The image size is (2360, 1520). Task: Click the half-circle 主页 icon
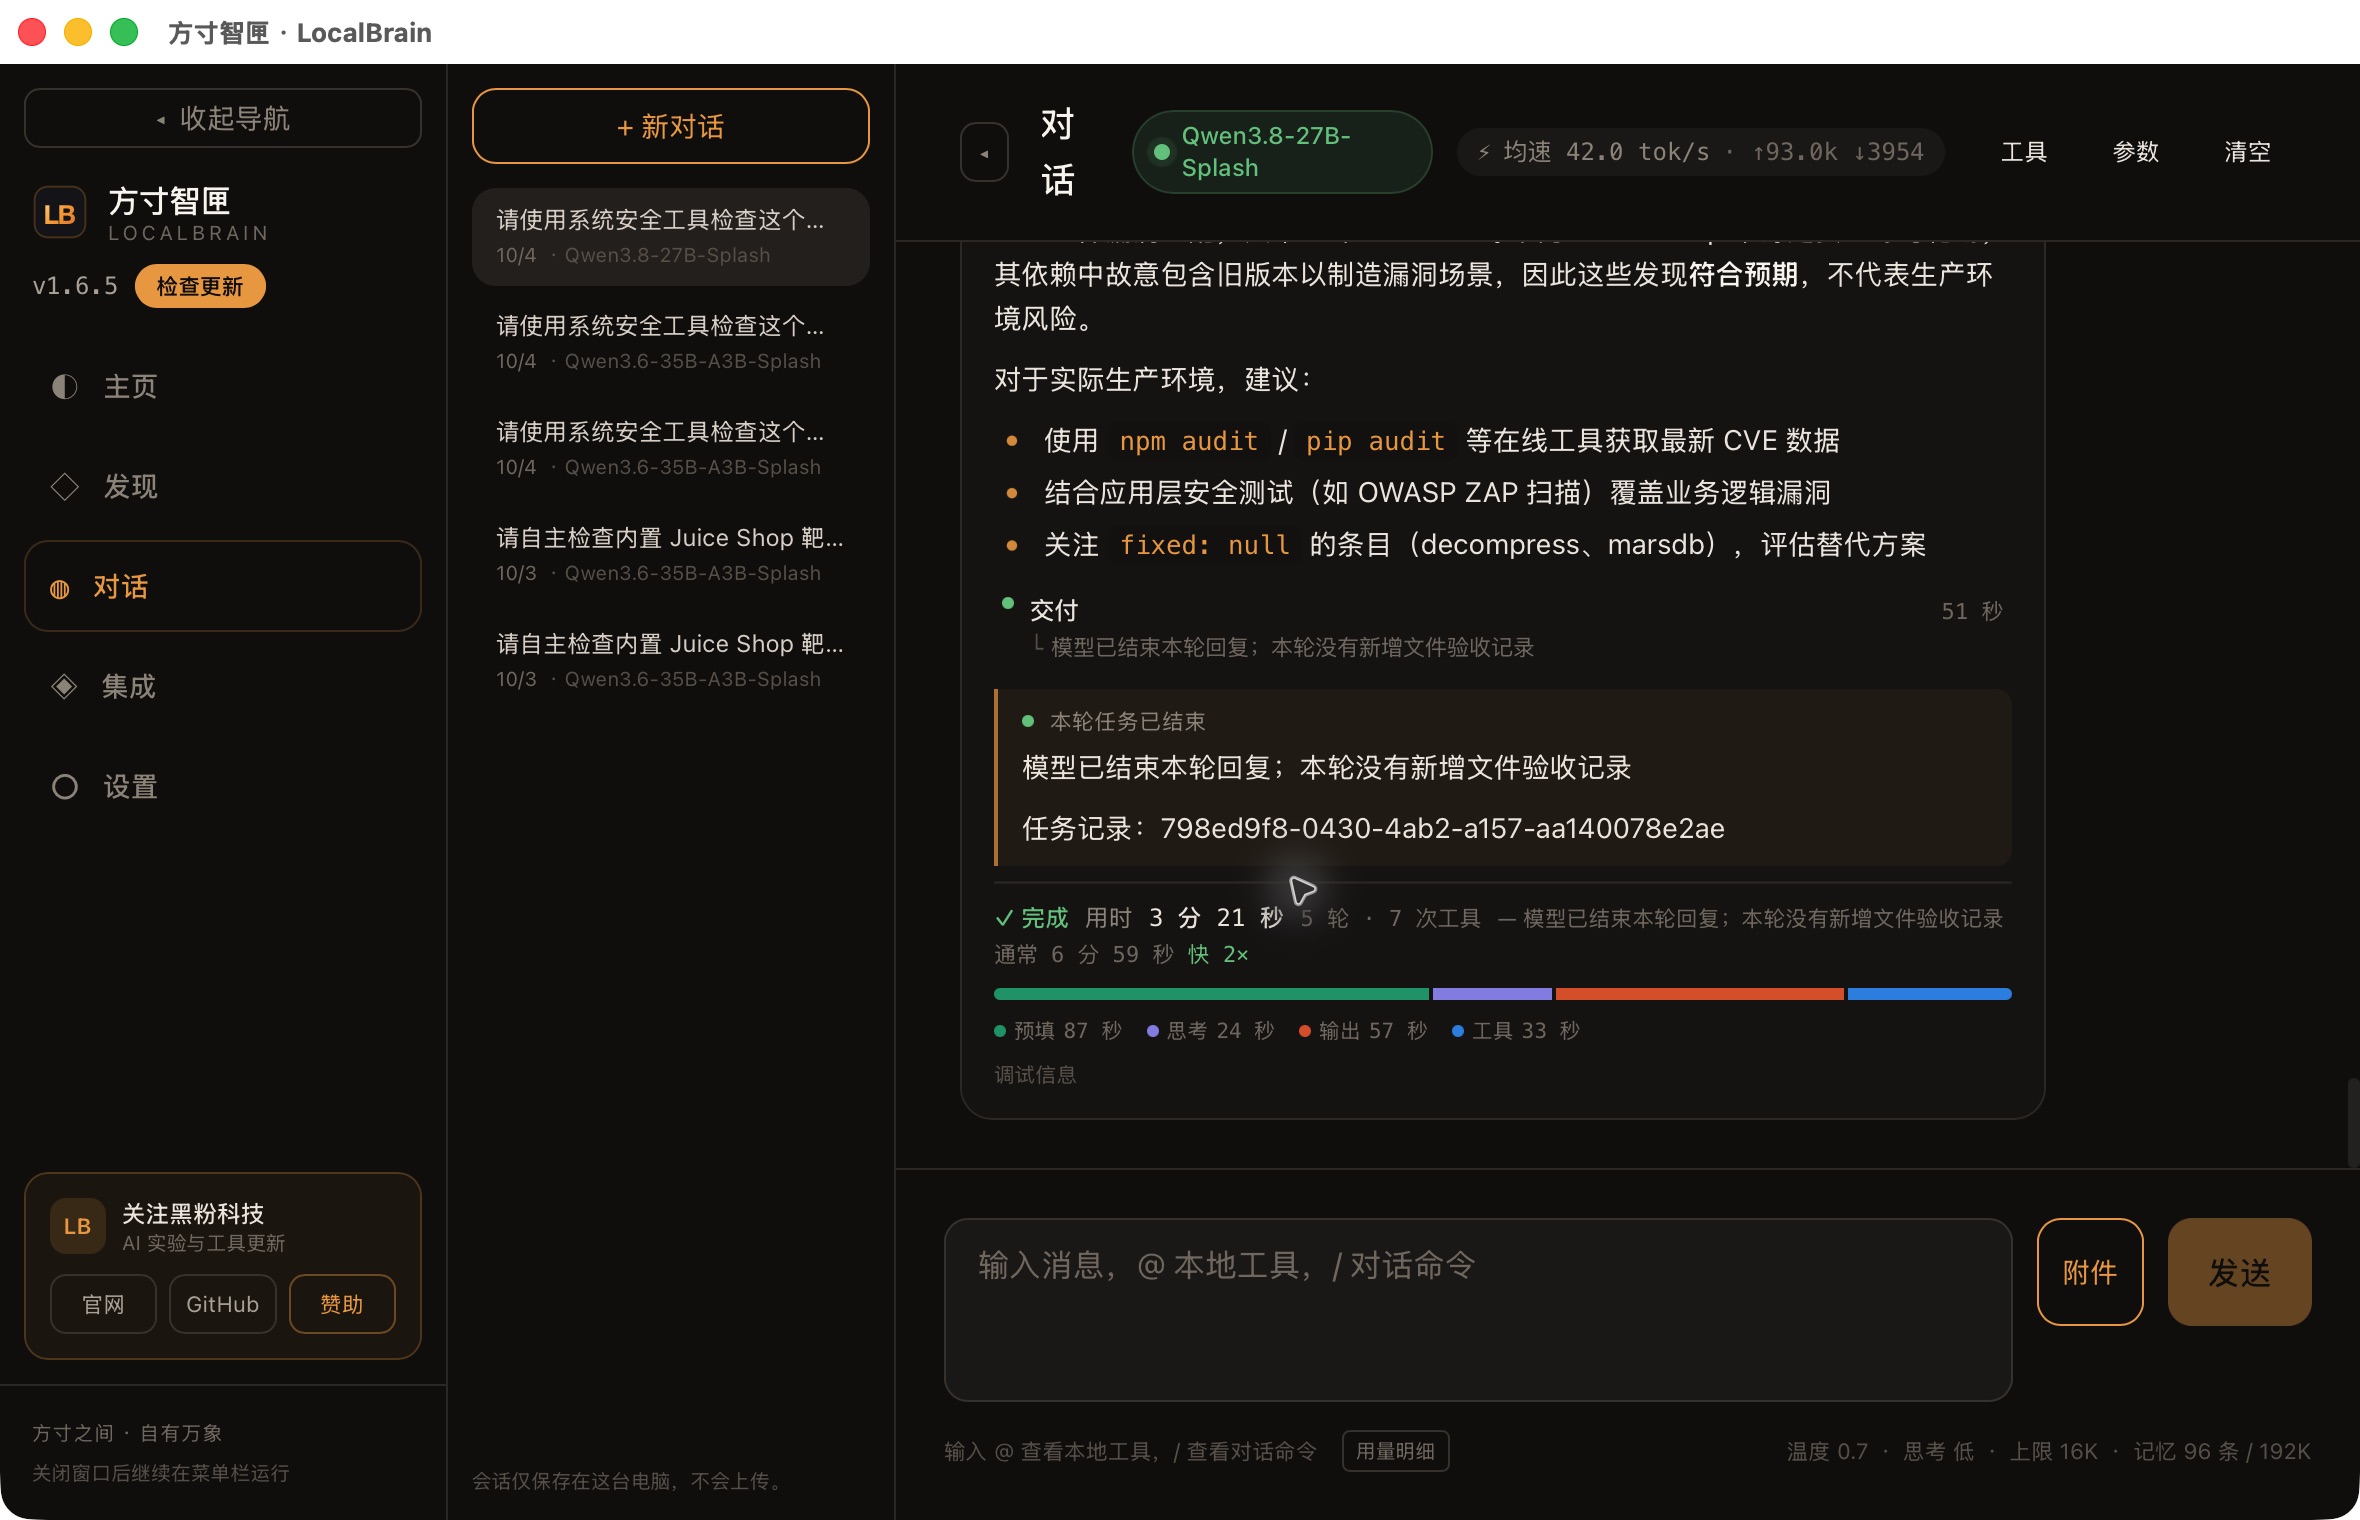pos(65,387)
